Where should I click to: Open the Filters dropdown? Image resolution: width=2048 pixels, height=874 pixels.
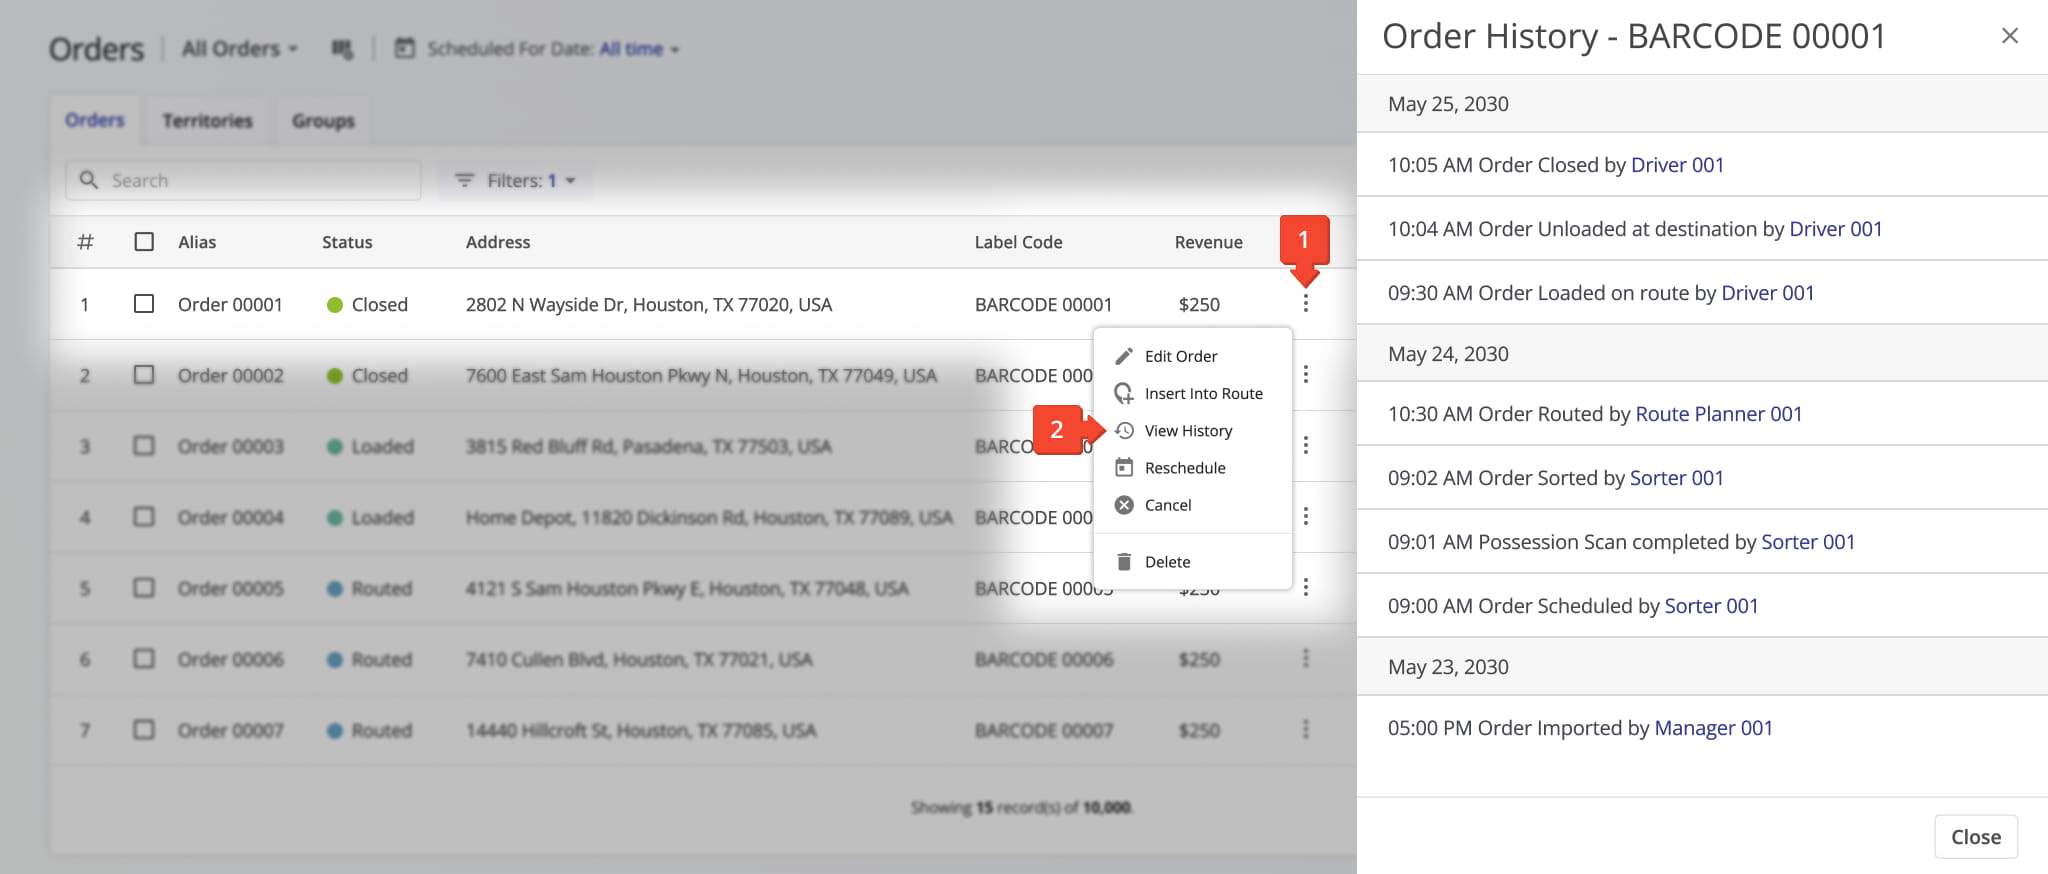tap(515, 181)
